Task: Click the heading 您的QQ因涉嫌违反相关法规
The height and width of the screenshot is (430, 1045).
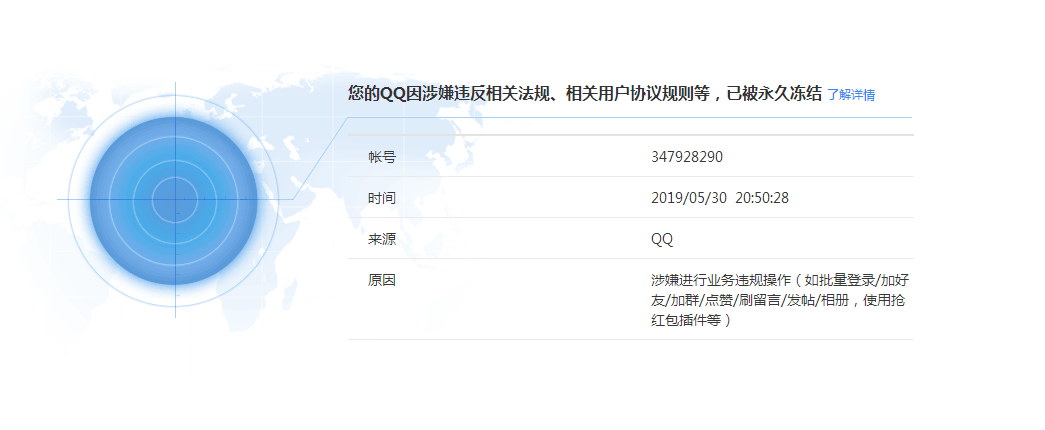Action: [x=584, y=93]
